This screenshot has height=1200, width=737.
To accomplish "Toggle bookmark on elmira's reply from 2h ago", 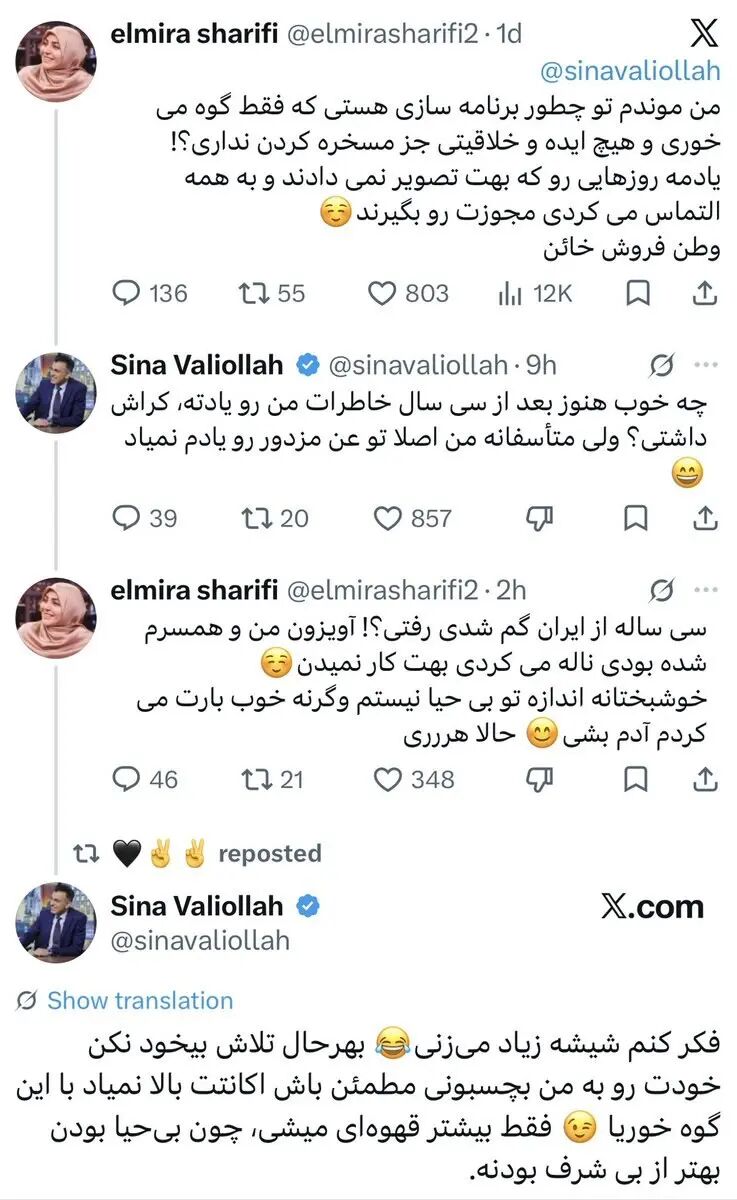I will [x=637, y=778].
